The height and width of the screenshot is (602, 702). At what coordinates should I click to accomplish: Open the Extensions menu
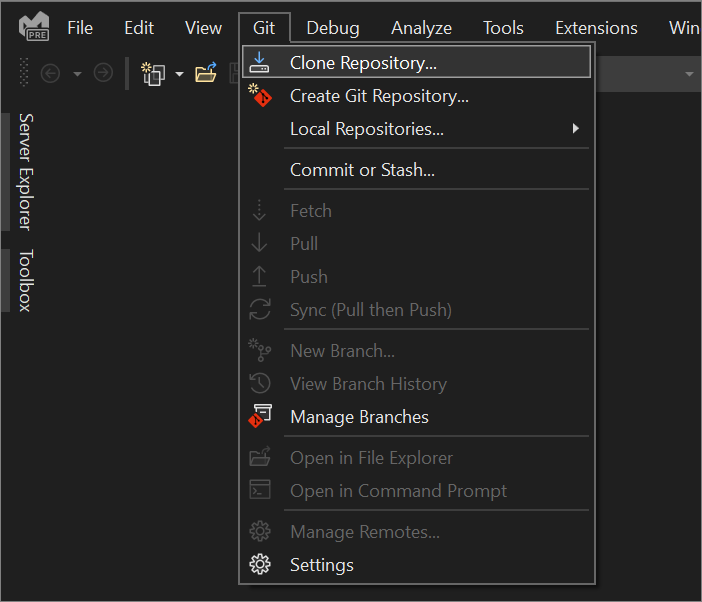click(596, 28)
